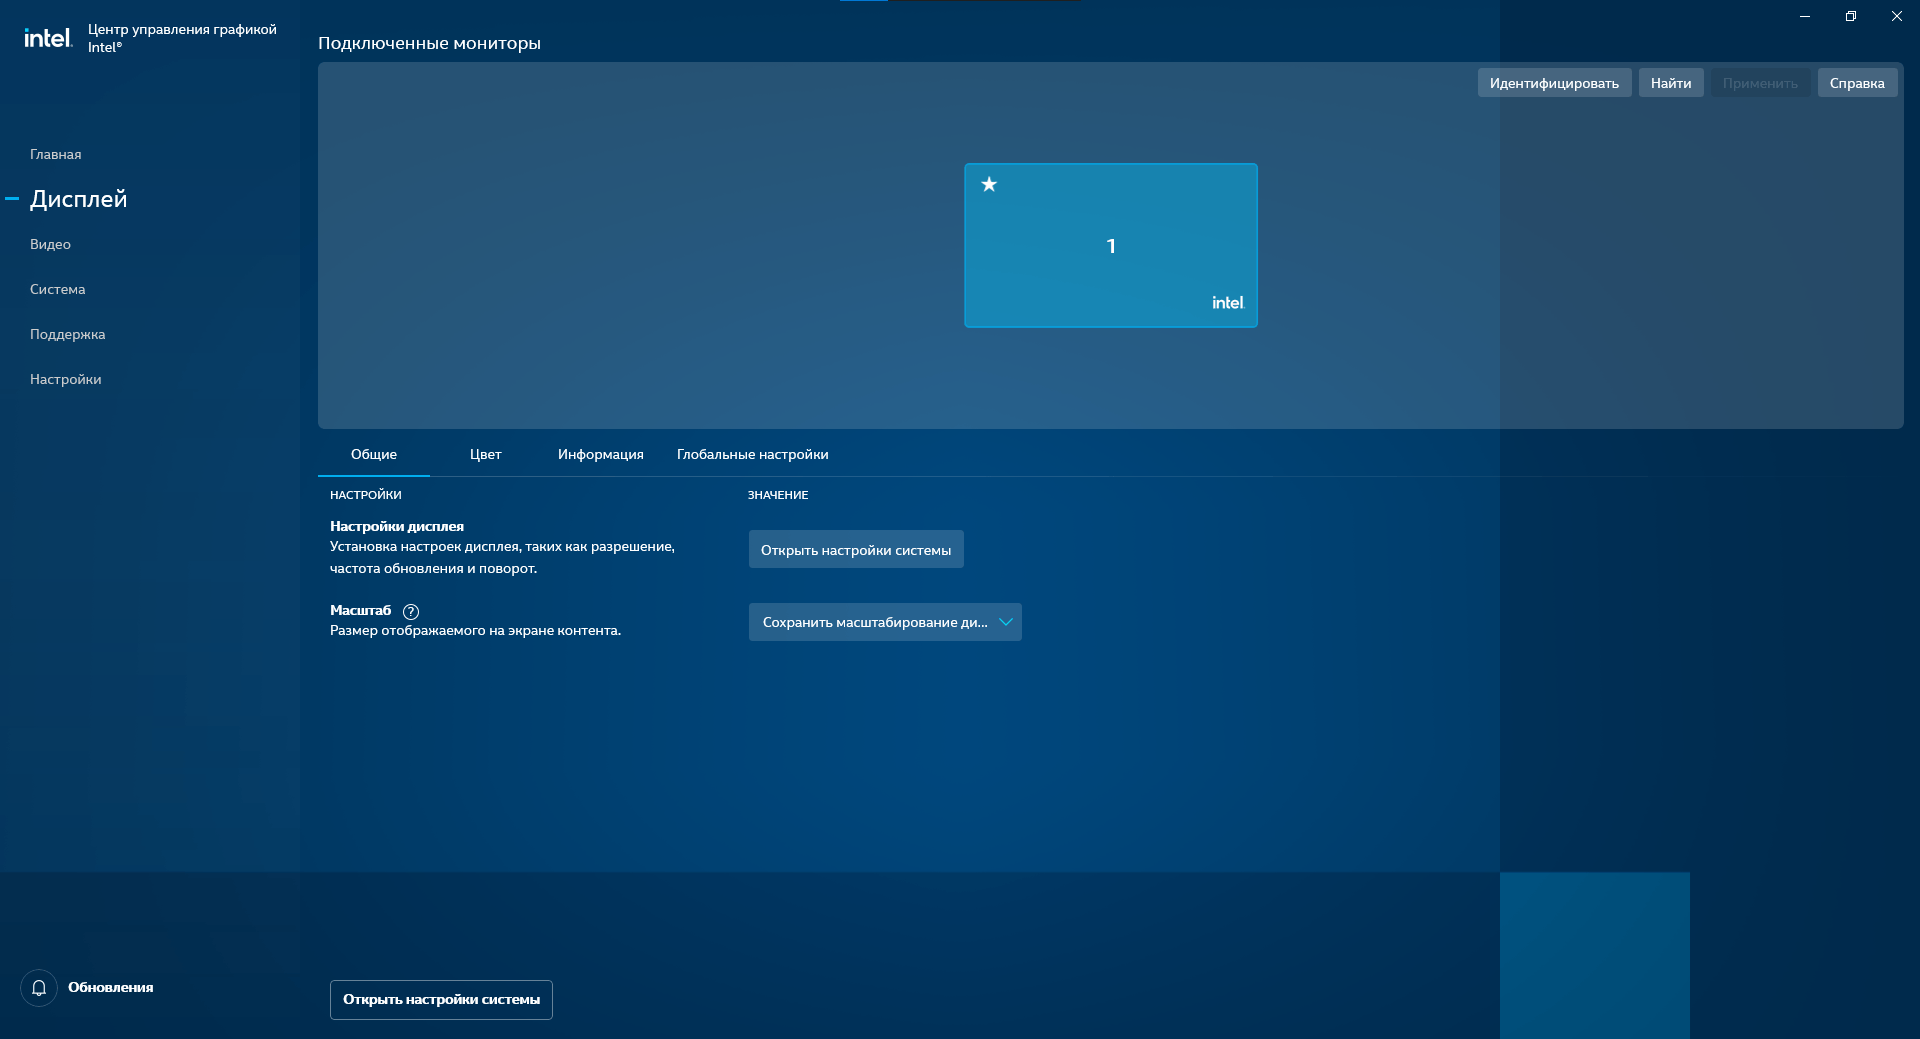1920x1039 pixels.
Task: Click the Подключенные мониторы heading
Action: (429, 43)
